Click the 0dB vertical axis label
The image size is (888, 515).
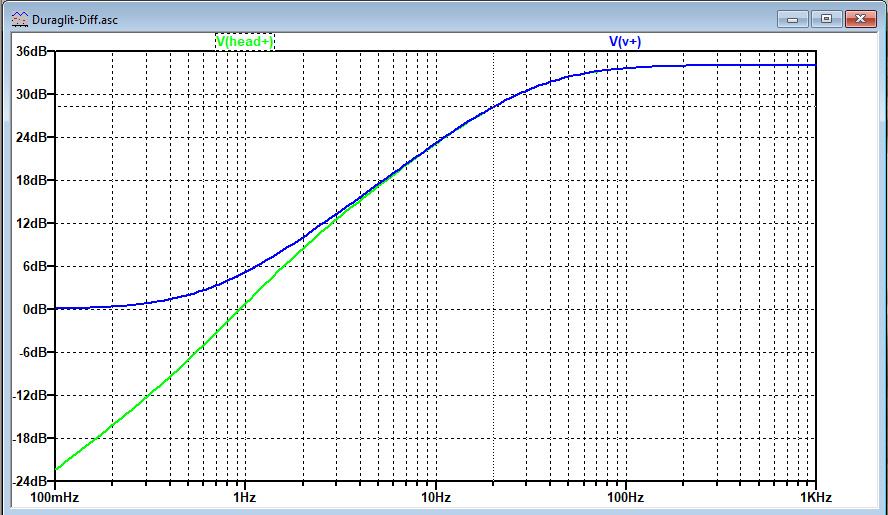click(35, 309)
